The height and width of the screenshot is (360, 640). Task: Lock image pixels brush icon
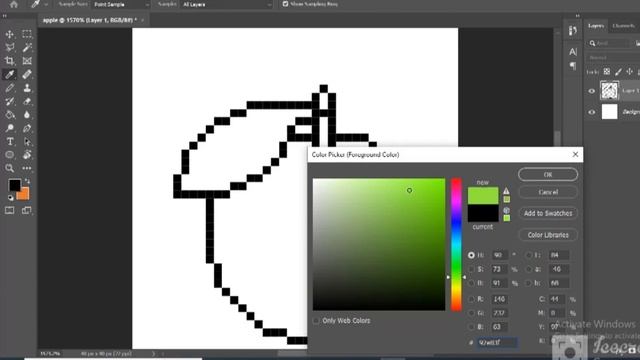coord(618,72)
